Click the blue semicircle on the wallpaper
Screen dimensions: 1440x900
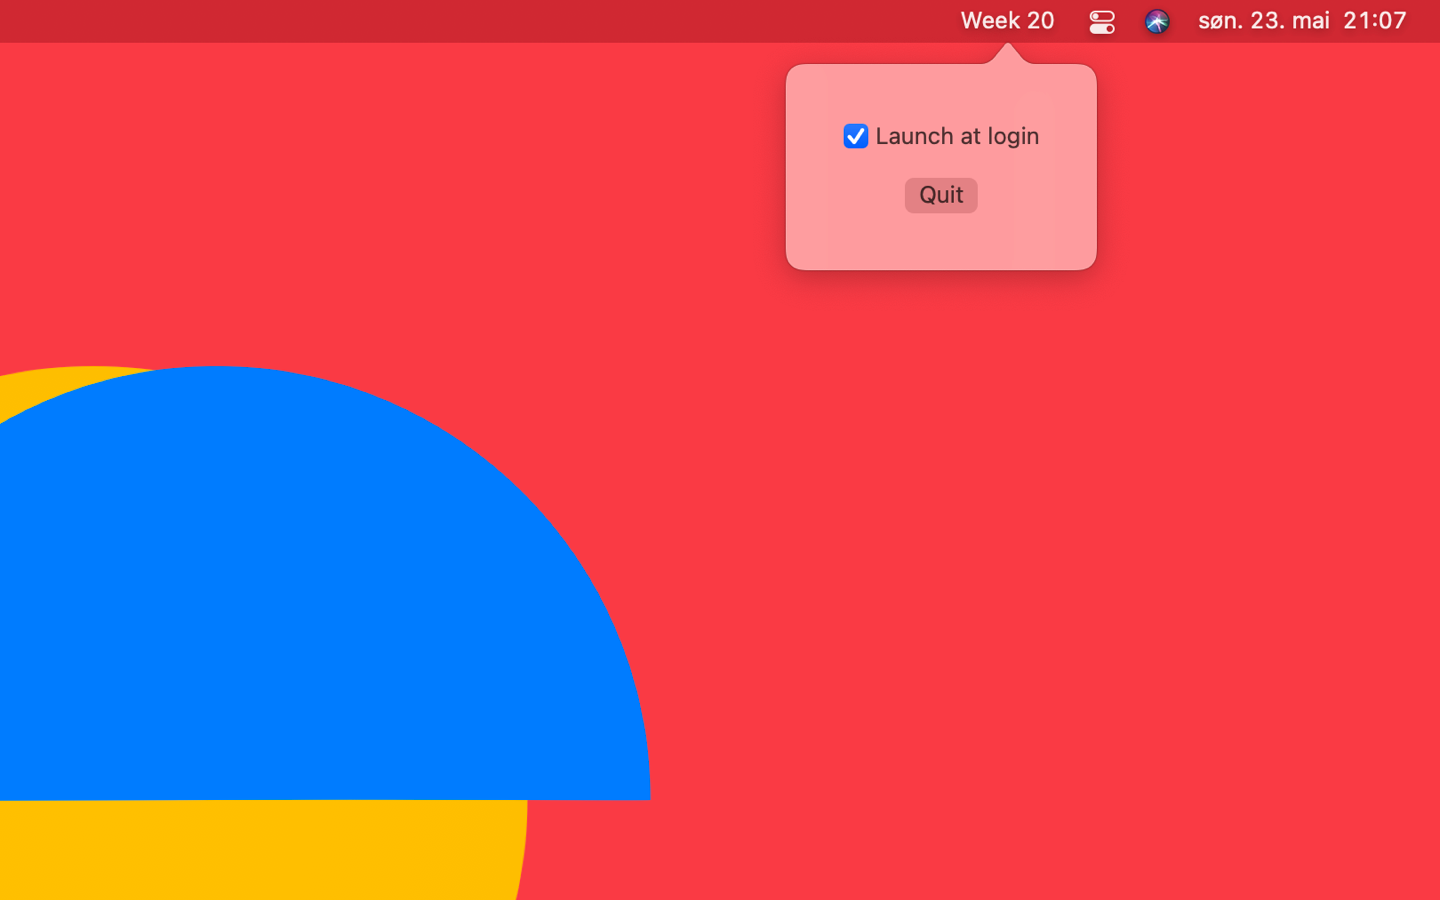[x=300, y=600]
